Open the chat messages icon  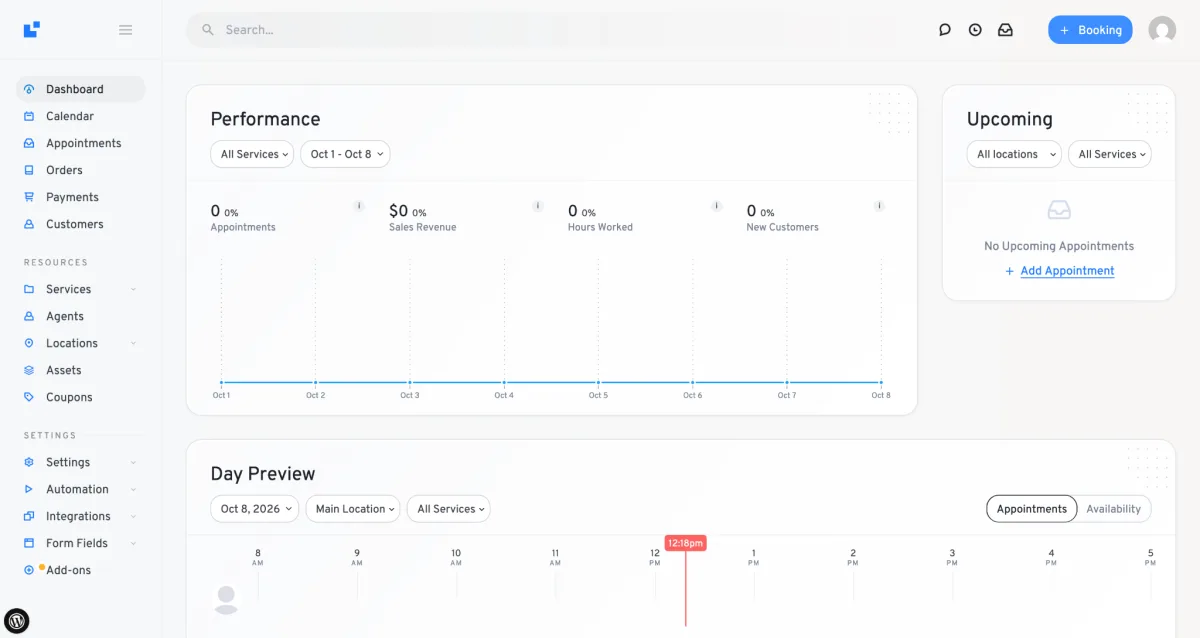945,30
